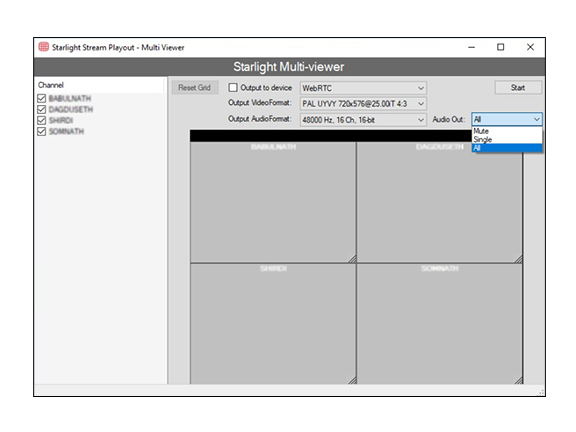This screenshot has width=576, height=432.
Task: Minimize the Multi Viewer window
Action: [x=472, y=47]
